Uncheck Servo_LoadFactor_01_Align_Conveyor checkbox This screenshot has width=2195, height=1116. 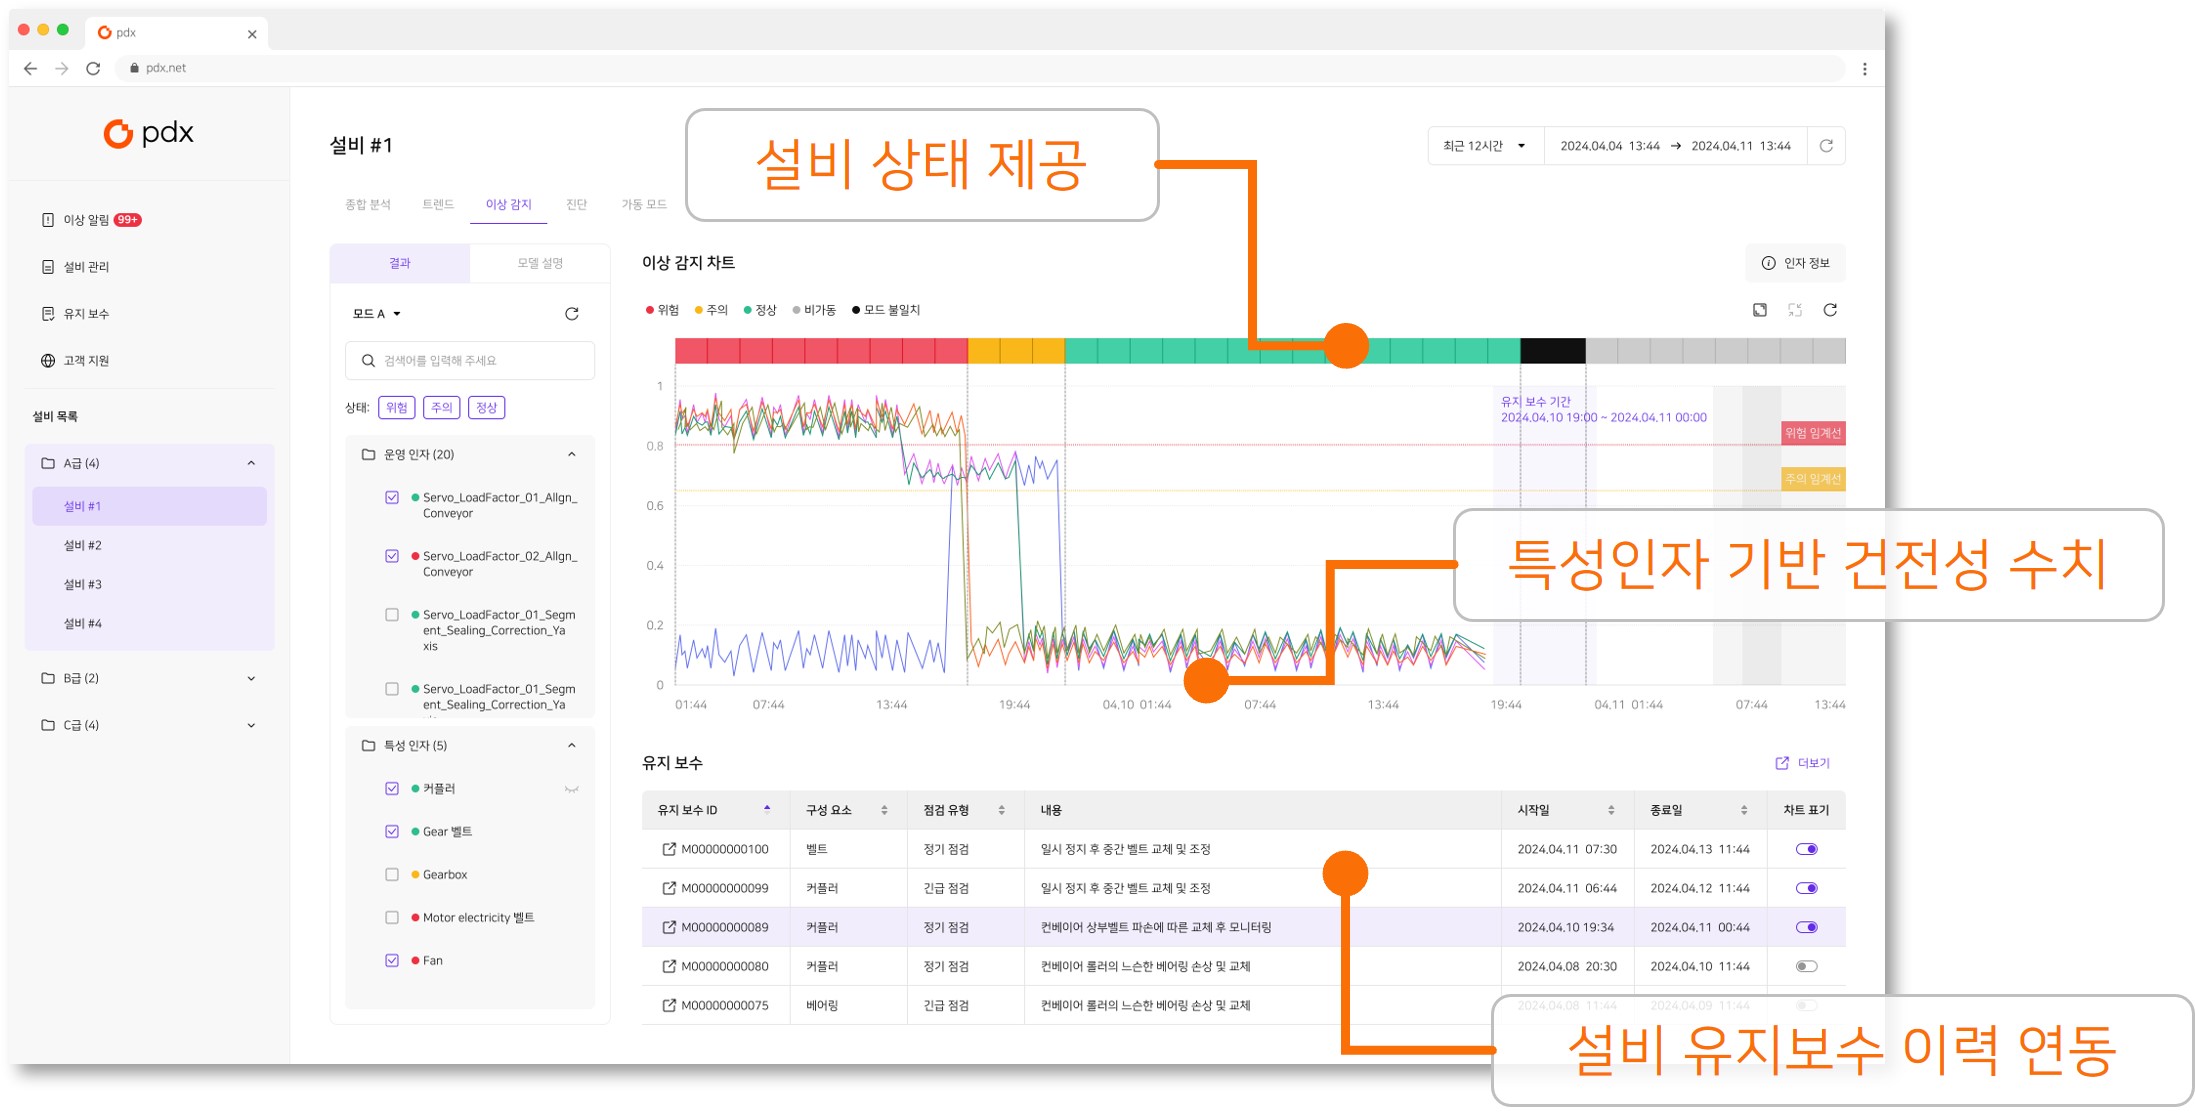[x=392, y=497]
